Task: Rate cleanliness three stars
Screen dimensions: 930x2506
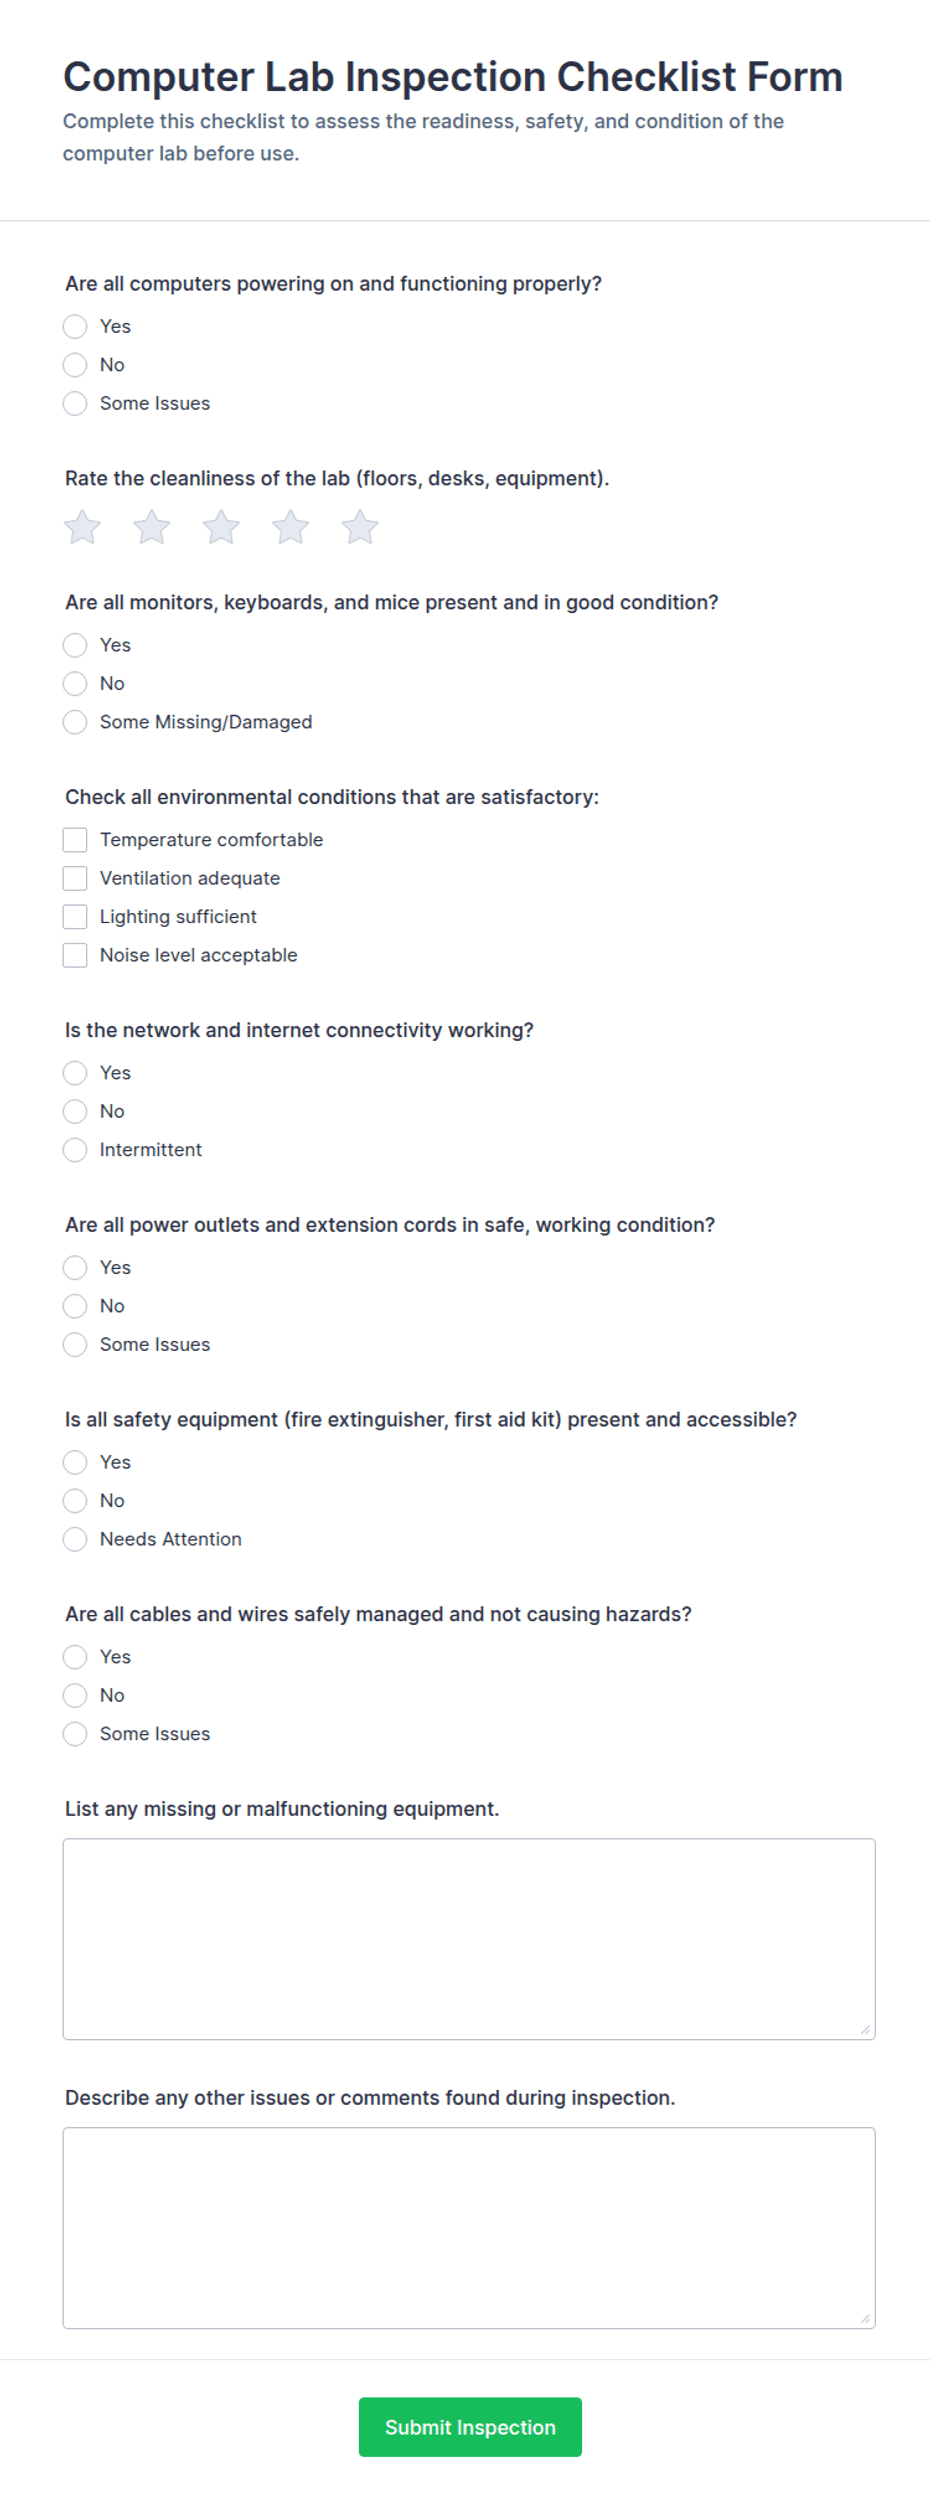Action: coord(221,527)
